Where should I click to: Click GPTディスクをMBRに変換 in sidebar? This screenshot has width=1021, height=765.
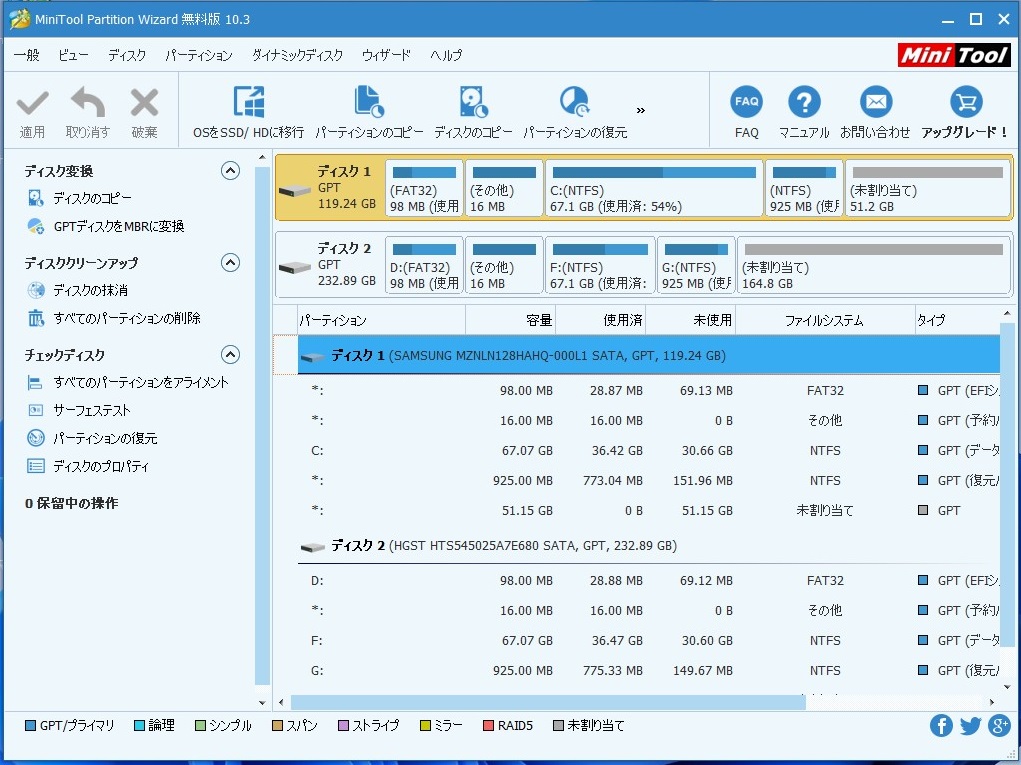click(118, 227)
